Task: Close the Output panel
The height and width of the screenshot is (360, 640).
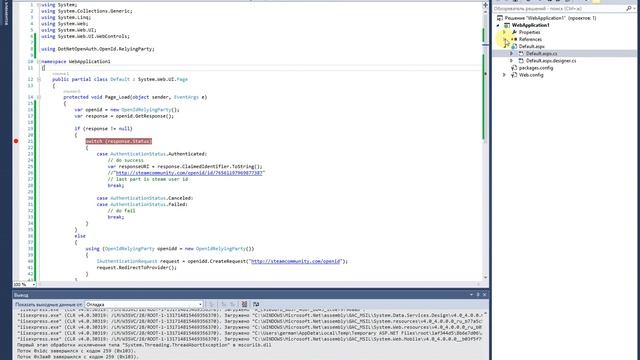Action: click(x=484, y=295)
